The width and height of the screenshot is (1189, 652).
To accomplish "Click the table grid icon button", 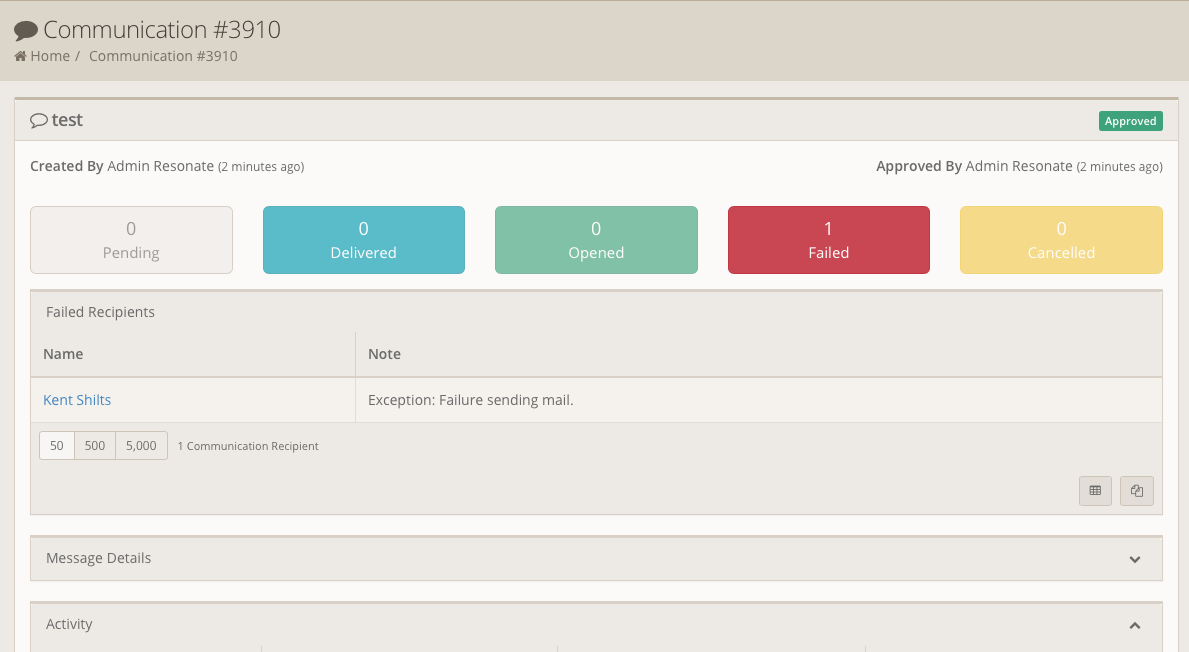I will [x=1095, y=491].
